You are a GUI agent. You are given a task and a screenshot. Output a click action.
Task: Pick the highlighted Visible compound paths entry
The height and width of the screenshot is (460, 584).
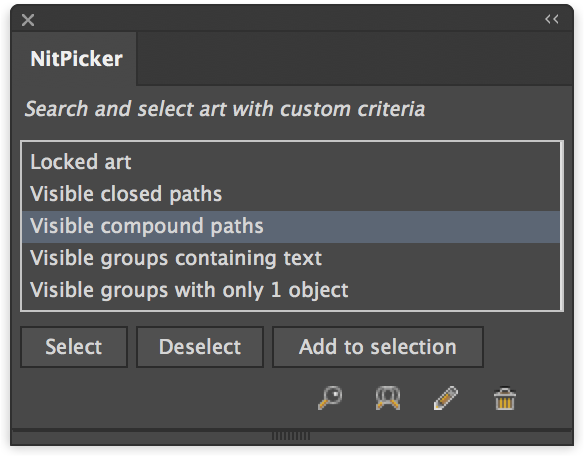(x=291, y=226)
